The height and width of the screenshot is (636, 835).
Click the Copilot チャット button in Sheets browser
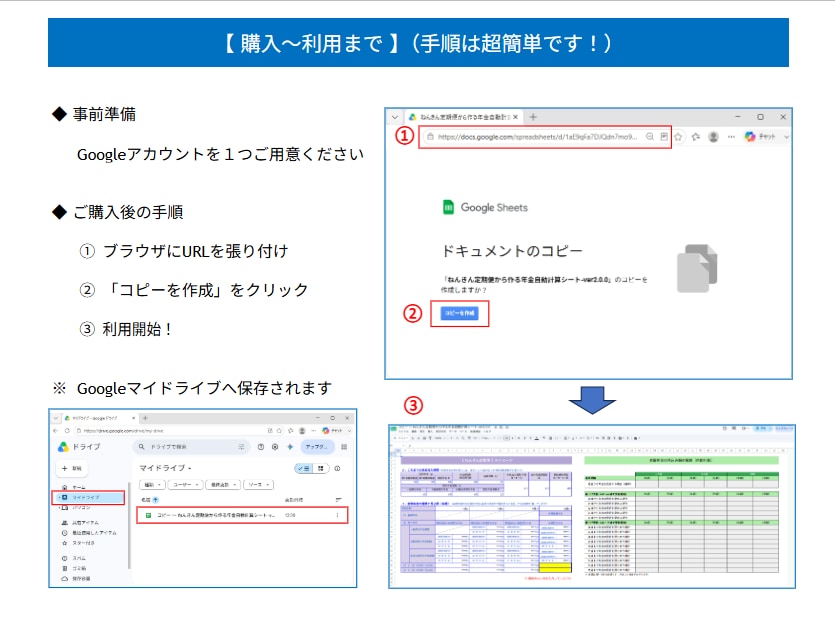(760, 137)
